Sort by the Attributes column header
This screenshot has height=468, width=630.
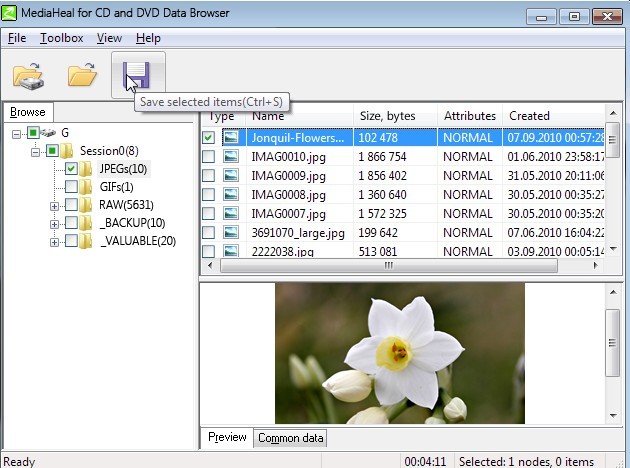[x=470, y=116]
